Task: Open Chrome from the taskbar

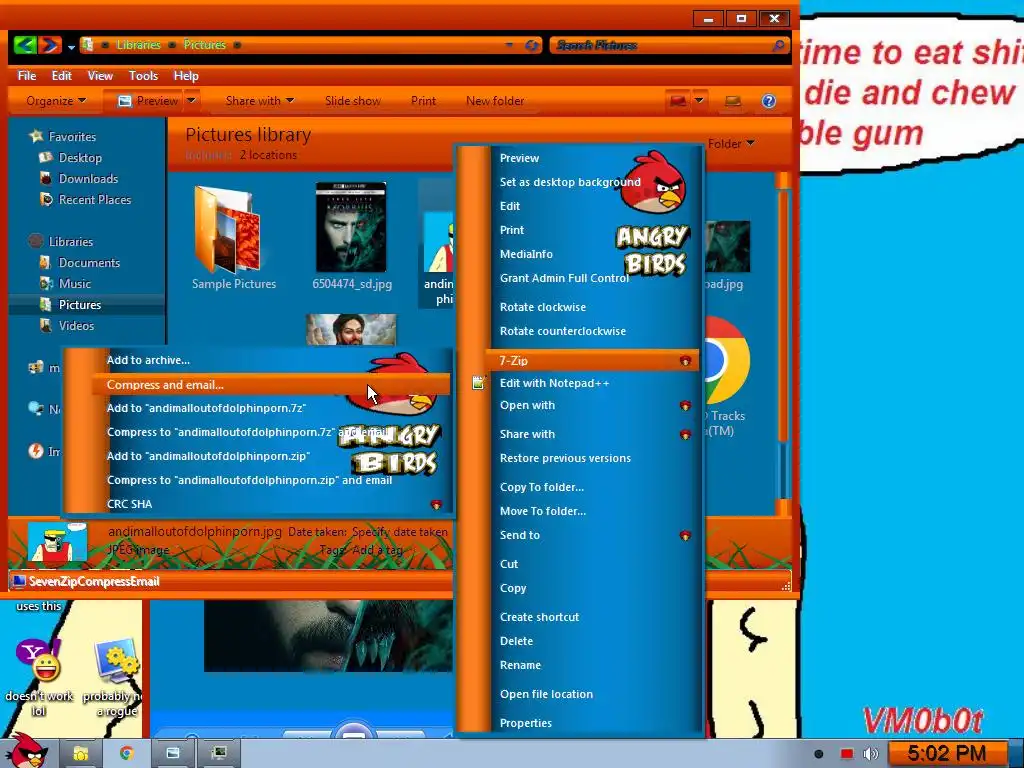Action: click(x=127, y=754)
